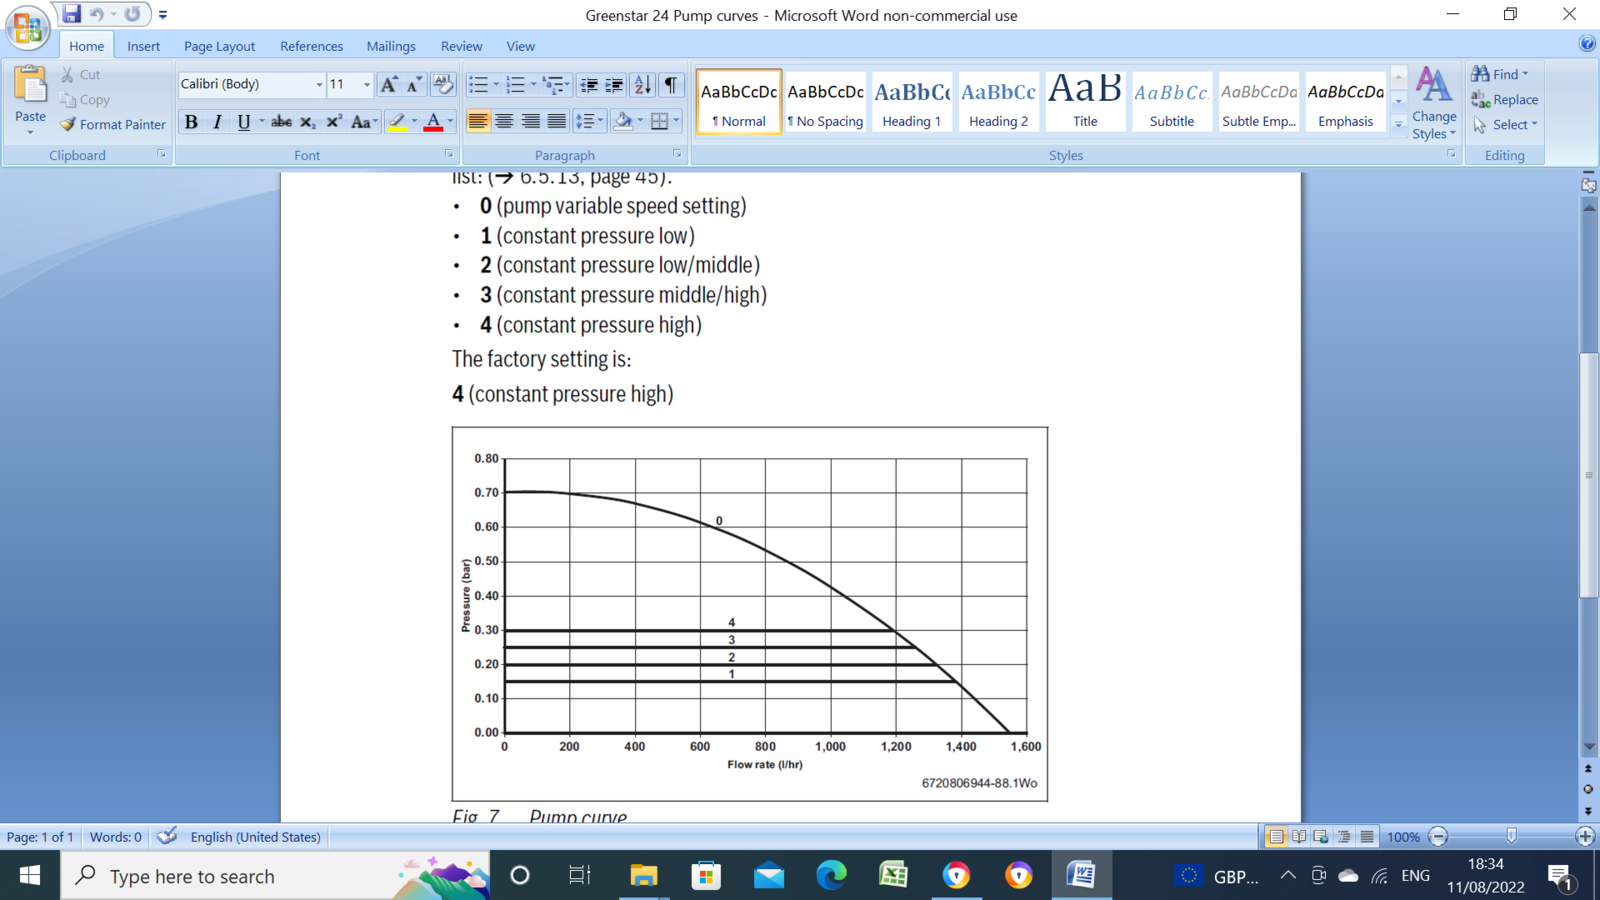The width and height of the screenshot is (1600, 900).
Task: Open Microsoft Edge from the taskbar
Action: (831, 876)
